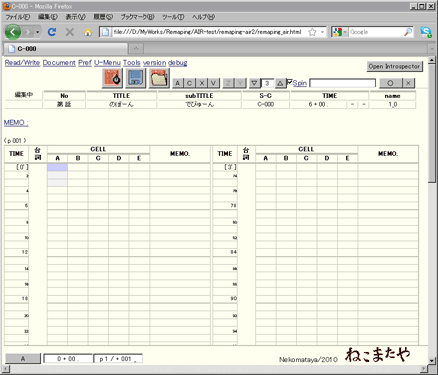Click the small A toolbar button

178,83
